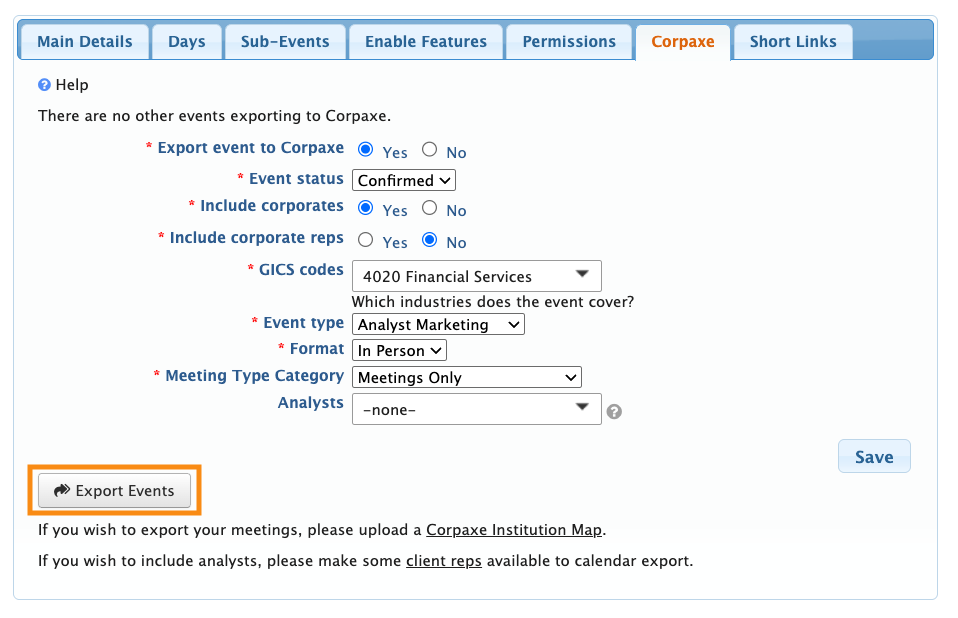Open the Sub-Events tab
This screenshot has width=958, height=618.
285,42
